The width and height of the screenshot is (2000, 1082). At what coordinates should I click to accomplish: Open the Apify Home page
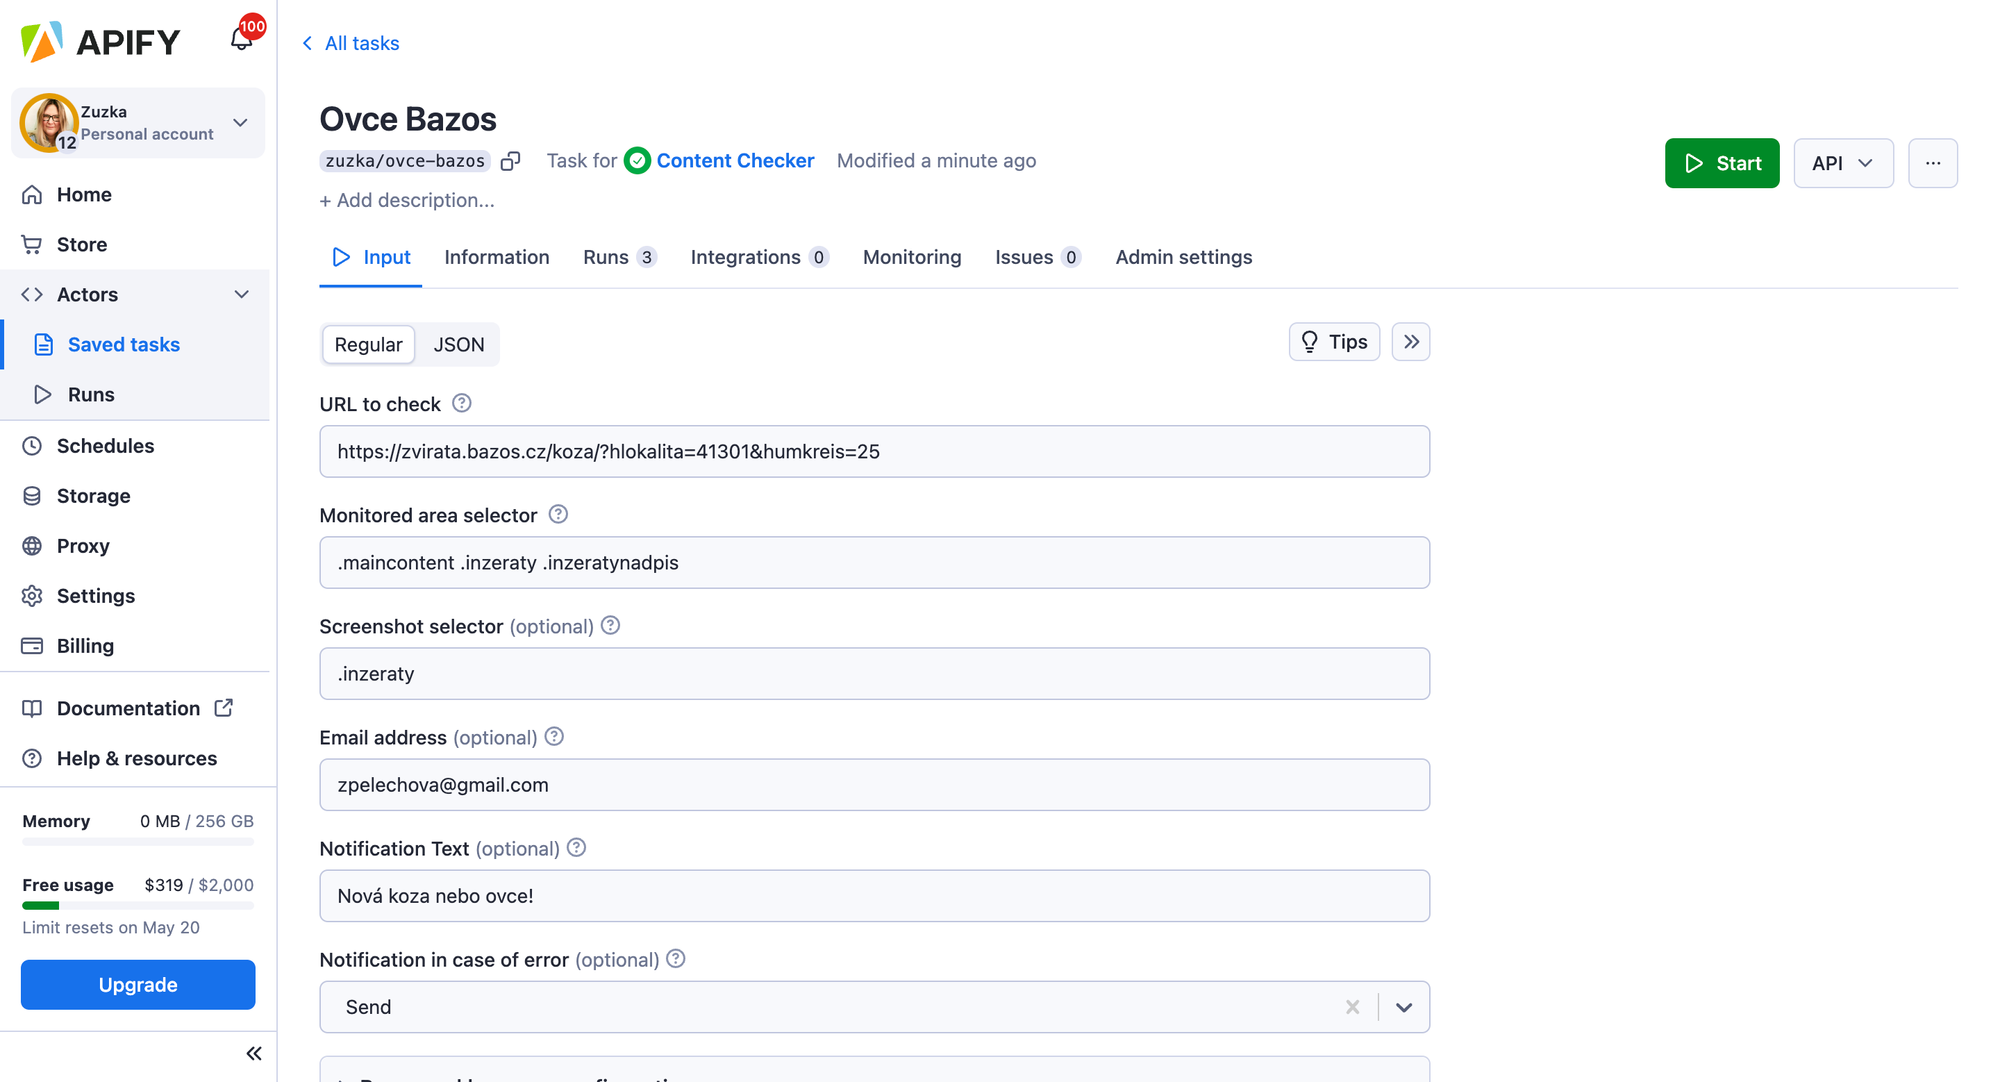[x=82, y=194]
